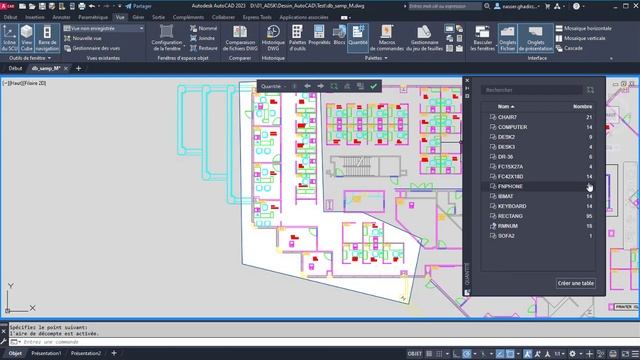Click Mosaïque horizontale
This screenshot has width=640, height=360.
(x=584, y=29)
